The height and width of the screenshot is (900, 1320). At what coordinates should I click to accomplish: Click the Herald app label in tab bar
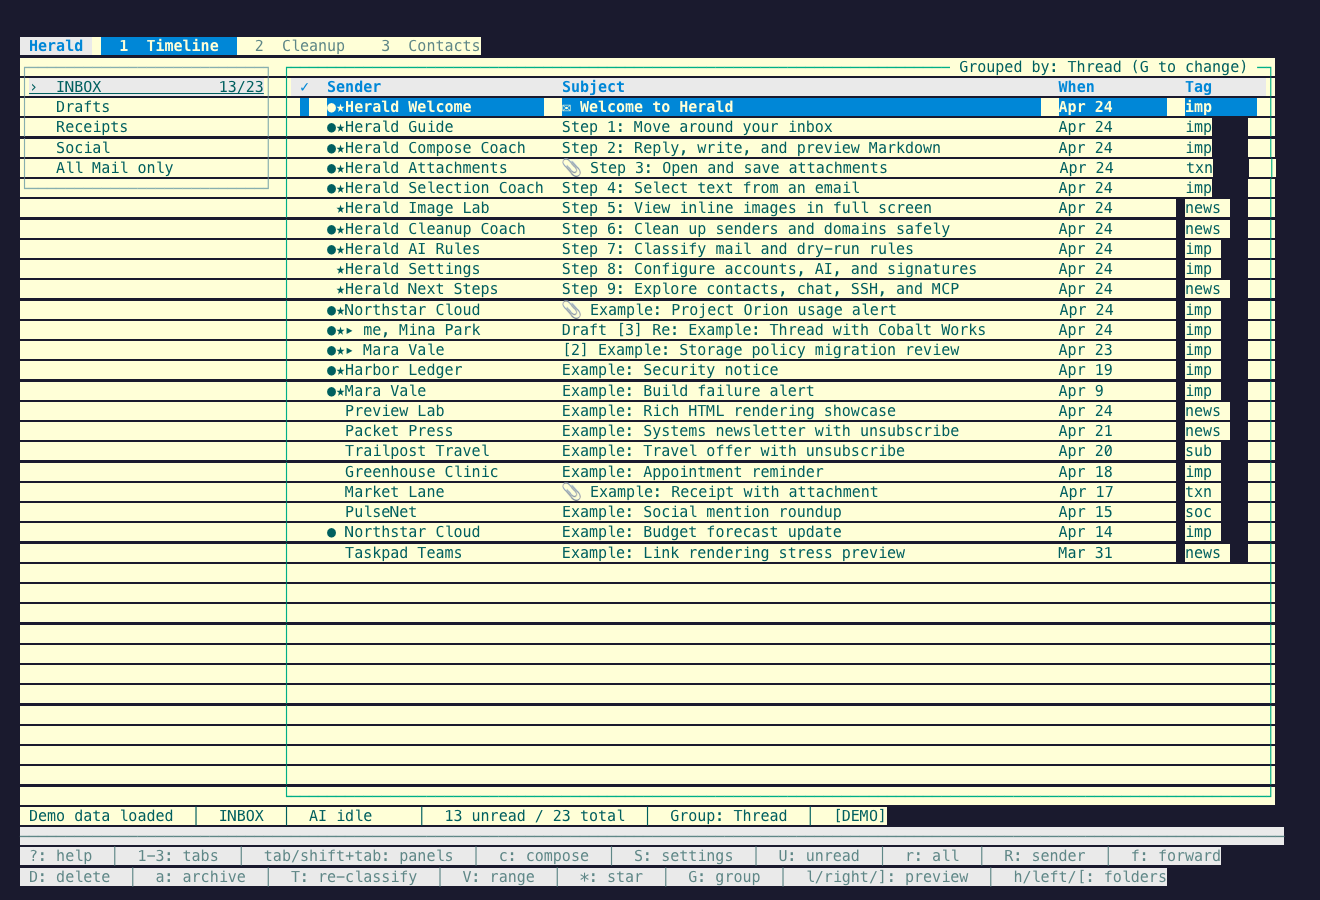(x=56, y=46)
